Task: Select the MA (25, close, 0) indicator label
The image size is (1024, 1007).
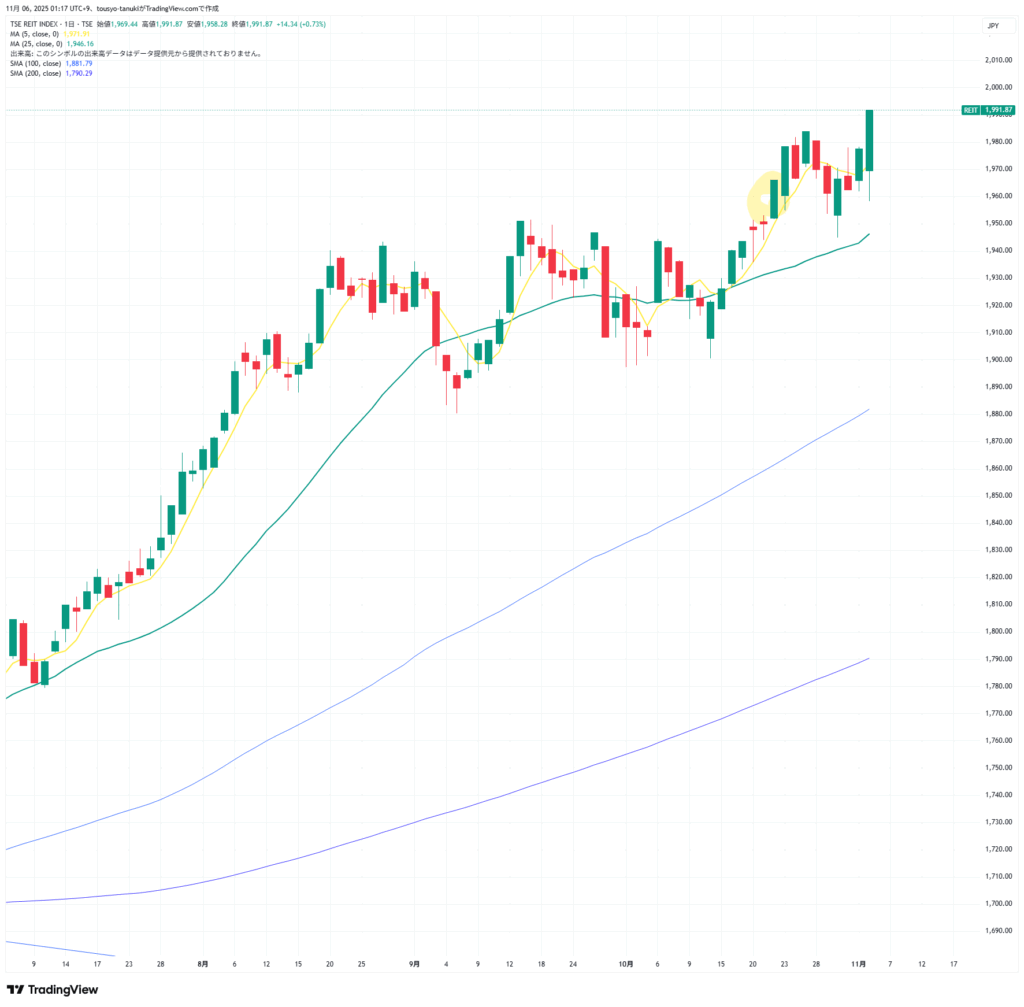Action: pos(34,44)
